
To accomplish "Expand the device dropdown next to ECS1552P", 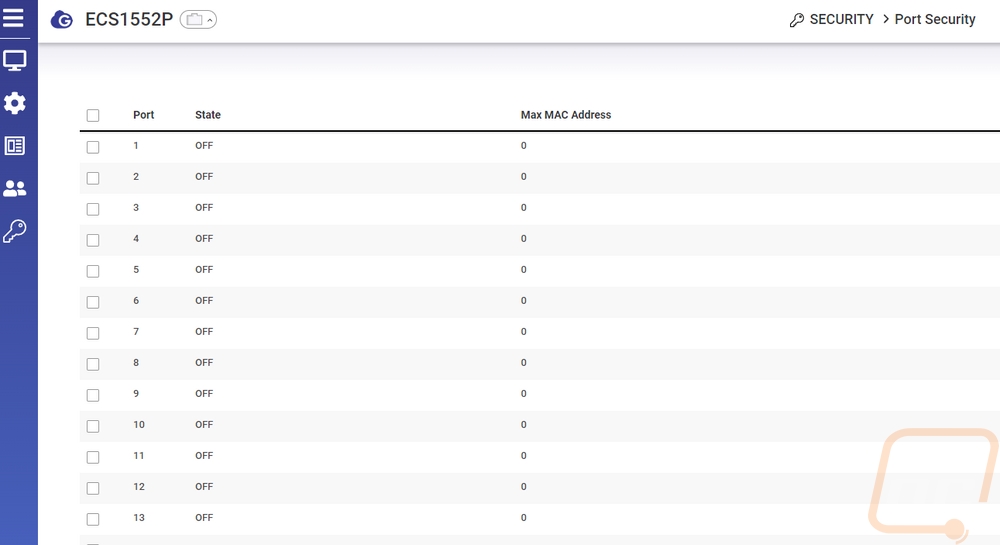I will pyautogui.click(x=198, y=20).
